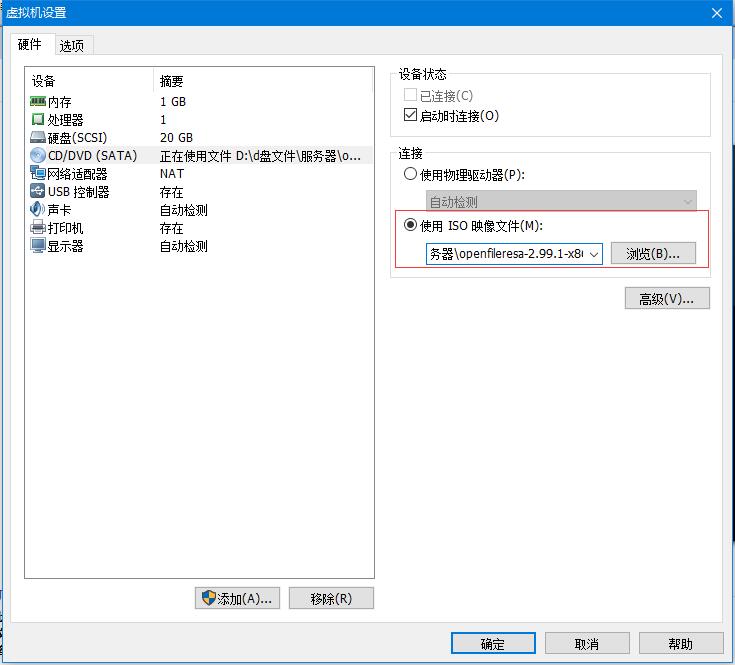
Task: Select the display (显示器) monitor icon
Action: point(38,245)
